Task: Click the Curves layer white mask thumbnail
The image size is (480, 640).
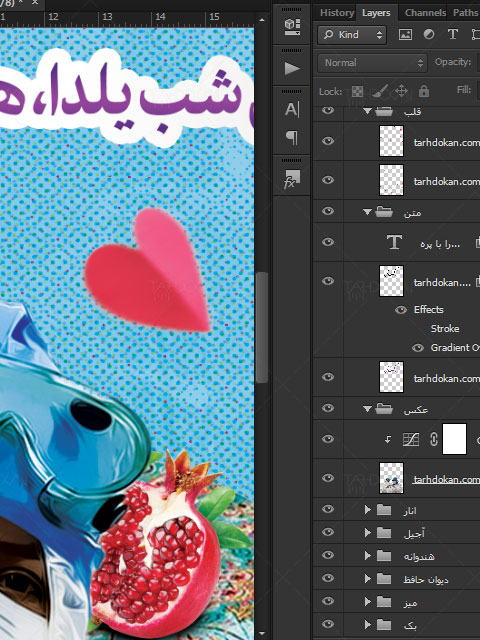Action: tap(454, 439)
